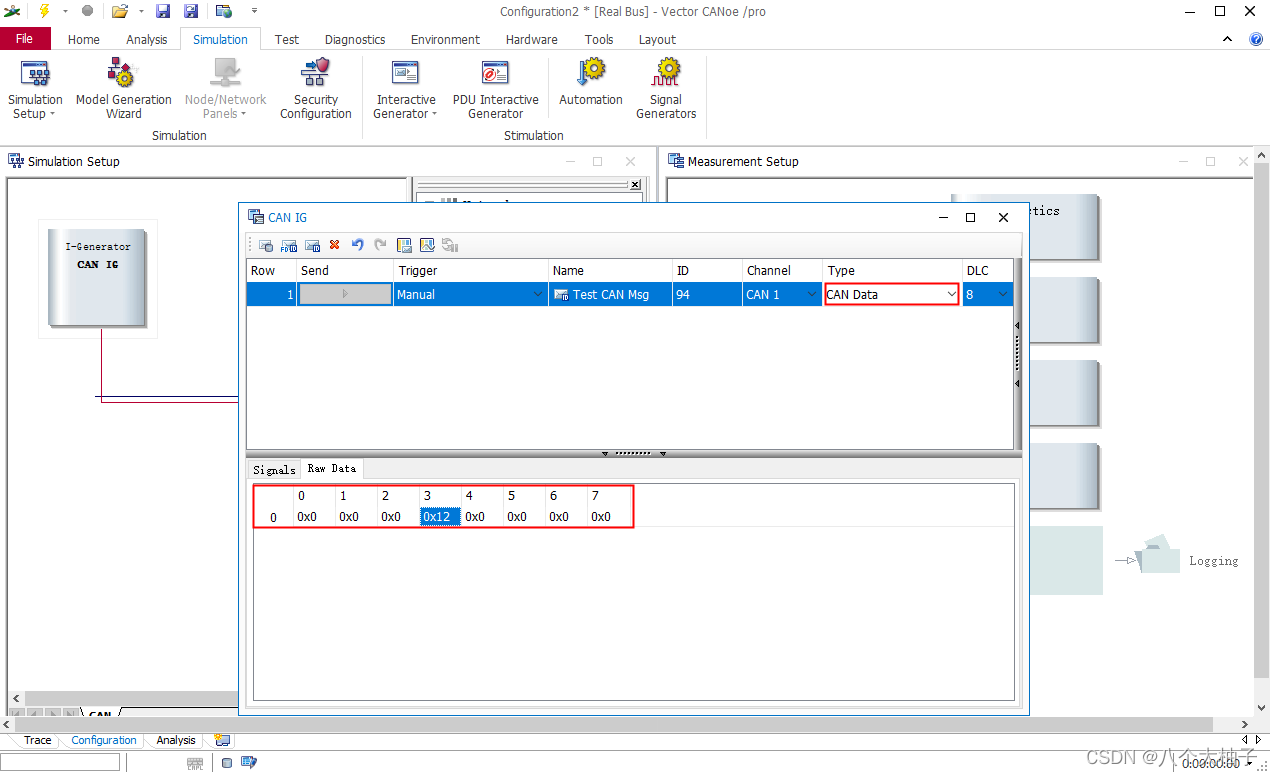Open the PDU Interactive Generator
Screen dimensions: 1272x777
point(496,89)
